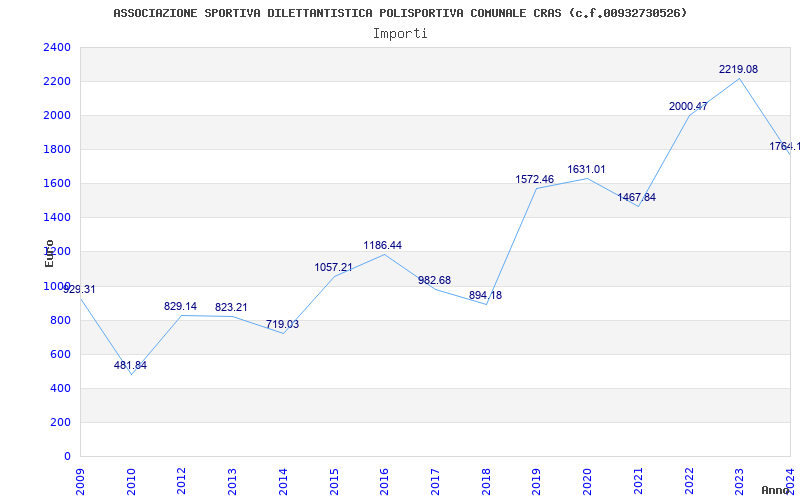Click the 2017 year axis label
The image size is (800, 500).
pos(435,481)
